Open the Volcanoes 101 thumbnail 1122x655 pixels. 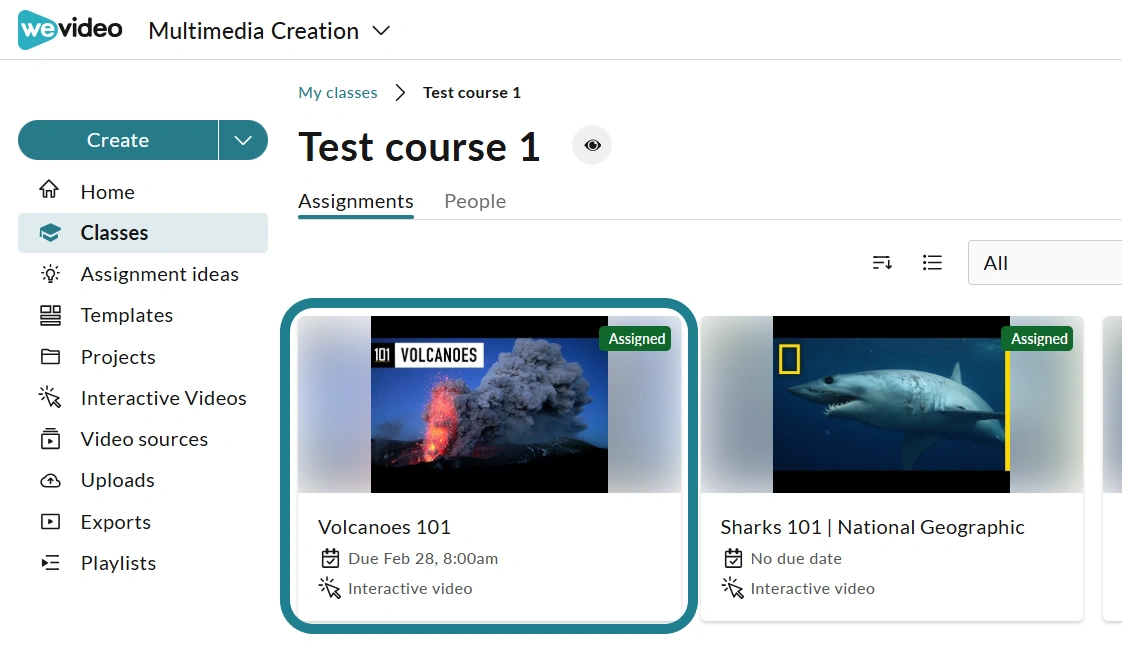coord(489,404)
